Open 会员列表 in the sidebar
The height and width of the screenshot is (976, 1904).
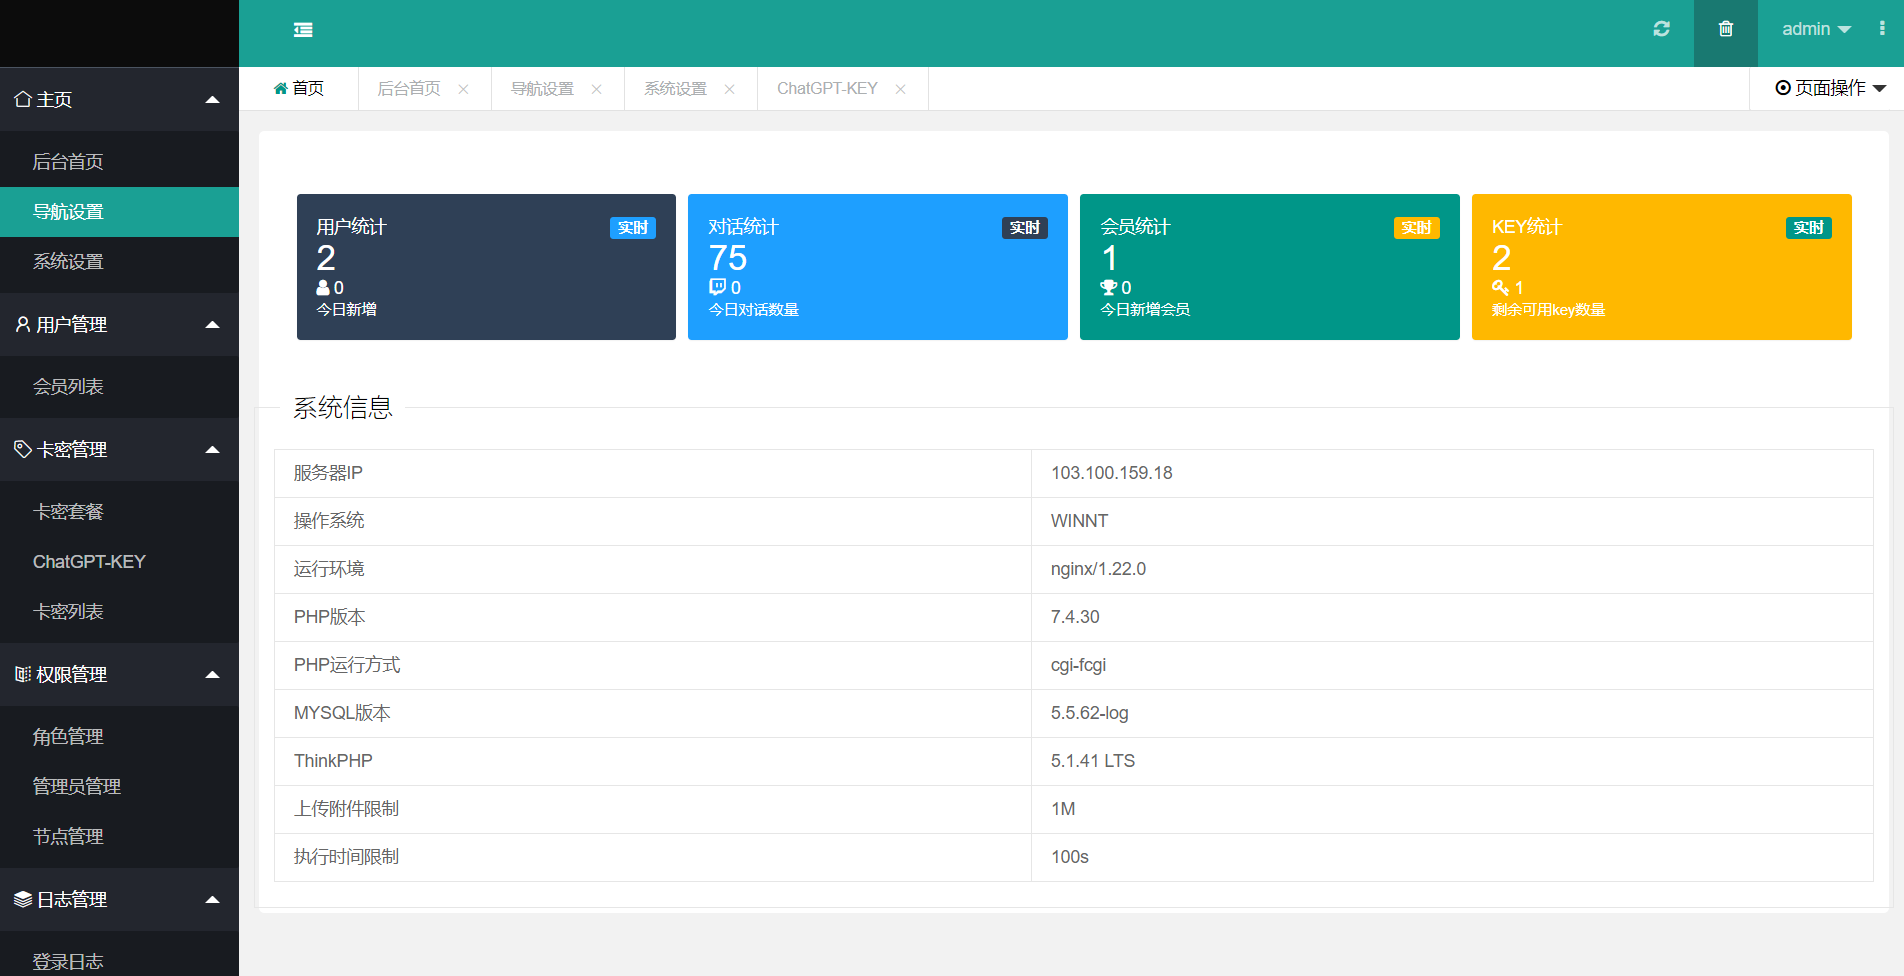119,387
